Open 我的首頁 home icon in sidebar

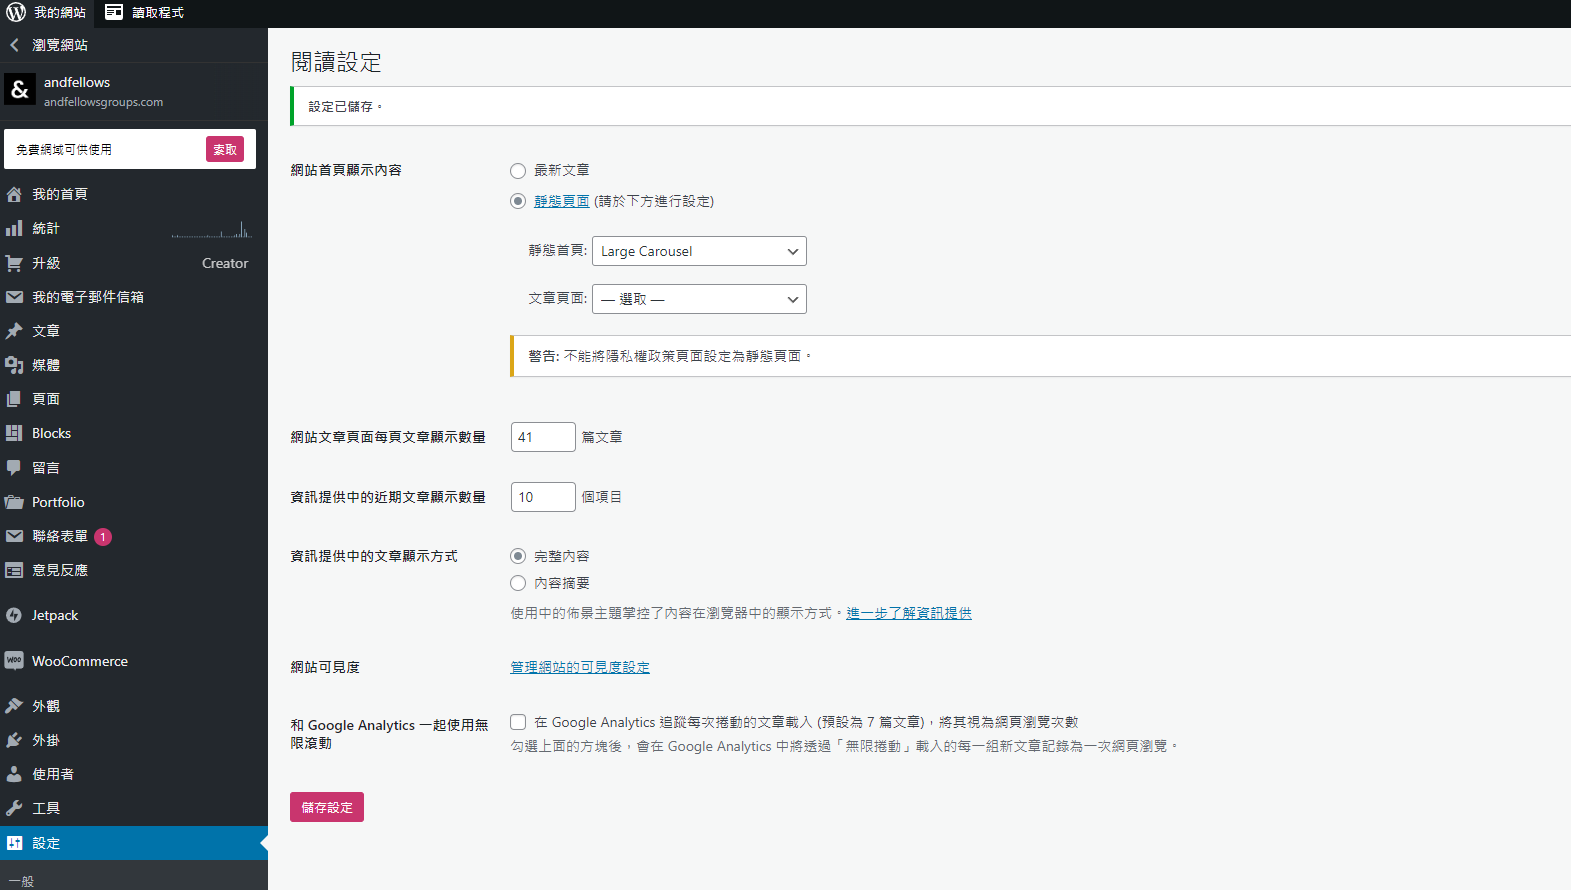click(x=14, y=194)
